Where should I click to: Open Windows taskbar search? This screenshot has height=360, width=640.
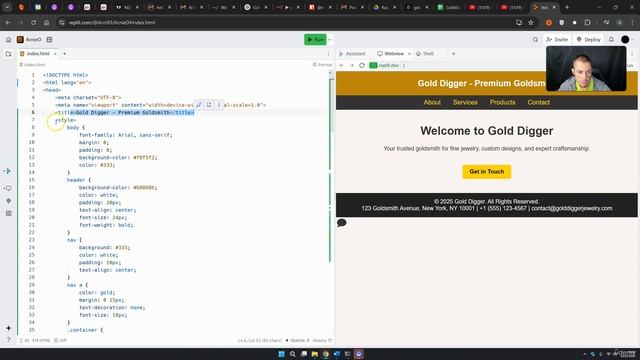click(293, 354)
